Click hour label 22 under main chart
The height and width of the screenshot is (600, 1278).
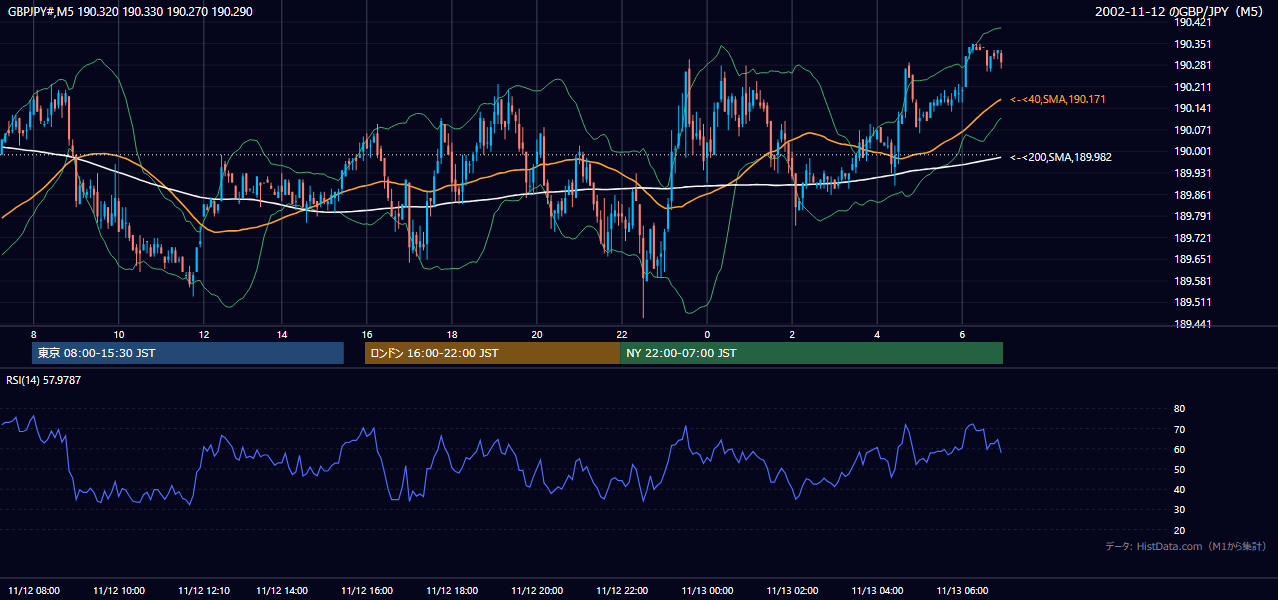click(622, 334)
